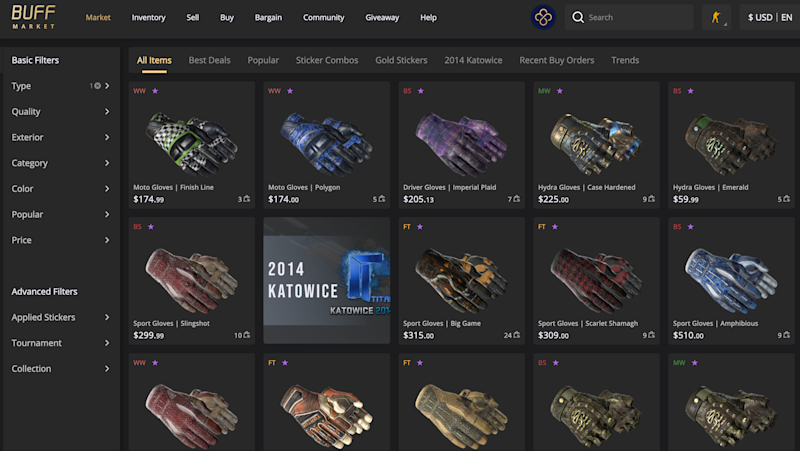Image resolution: width=800 pixels, height=451 pixels.
Task: Open Sport Gloves Amphibious glove image
Action: 731,280
